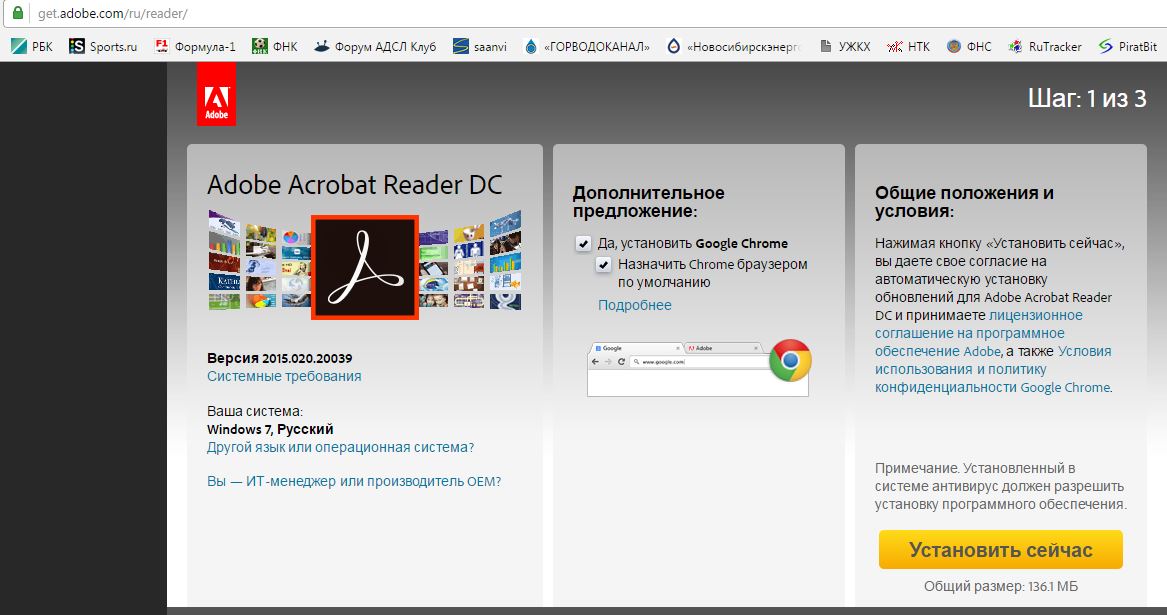1167x615 pixels.
Task: Open the ФНС bookmark
Action: (x=969, y=46)
